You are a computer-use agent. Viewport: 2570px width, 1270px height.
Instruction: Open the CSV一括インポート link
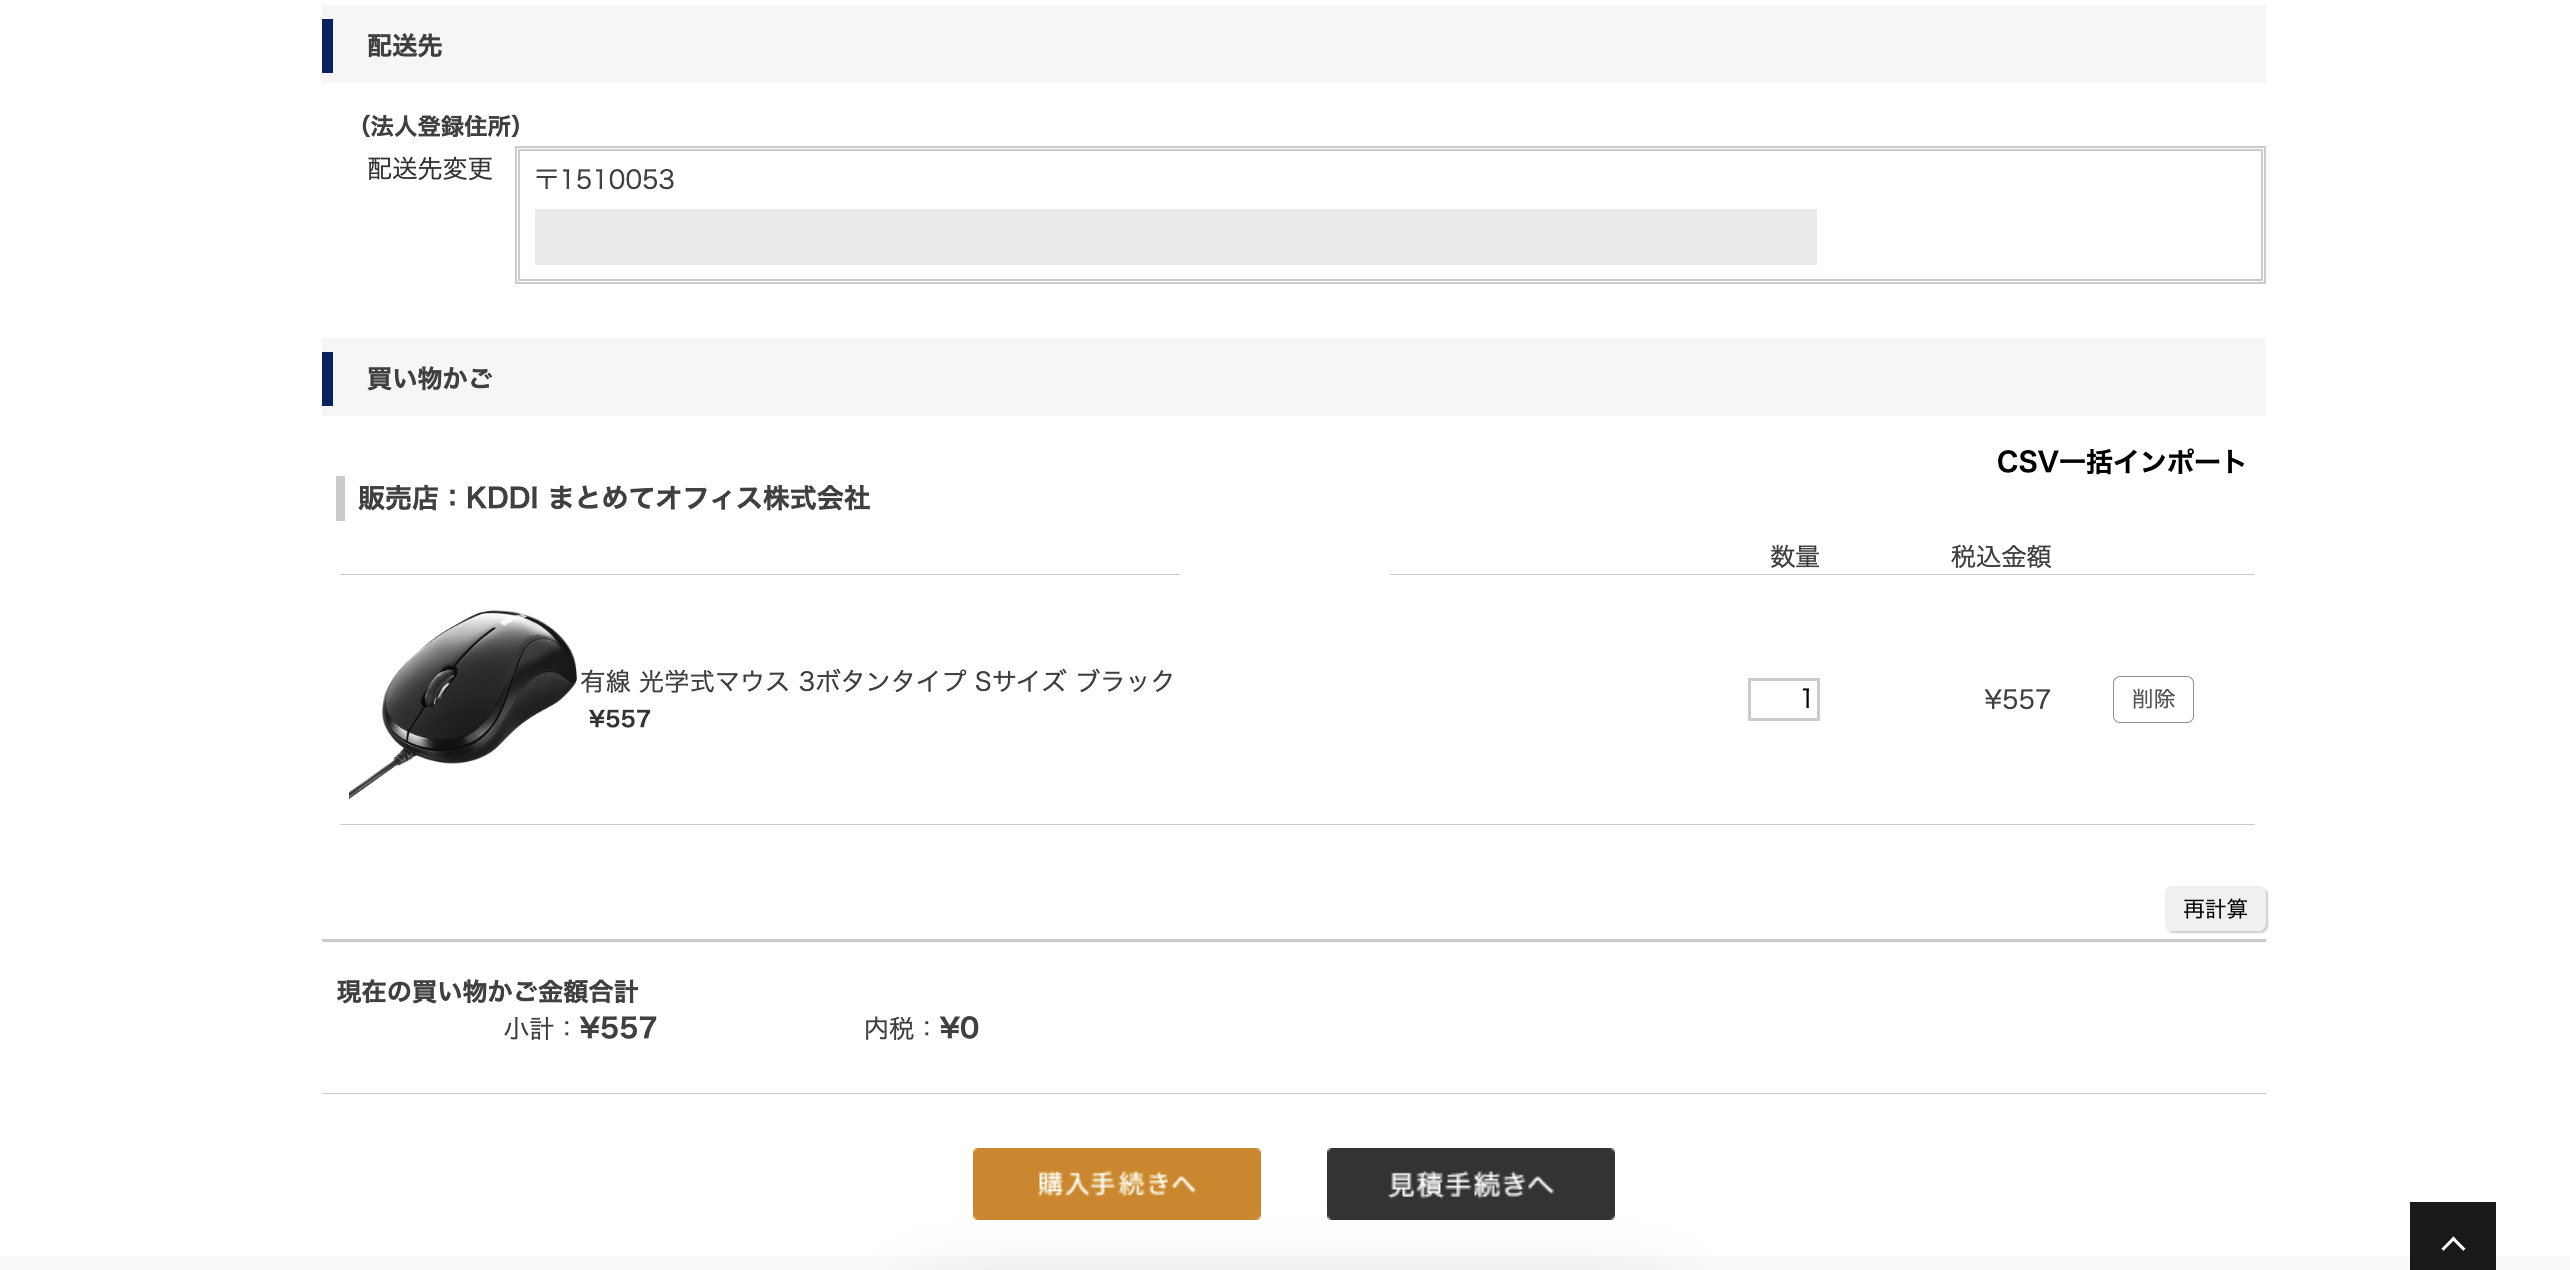click(x=2120, y=462)
